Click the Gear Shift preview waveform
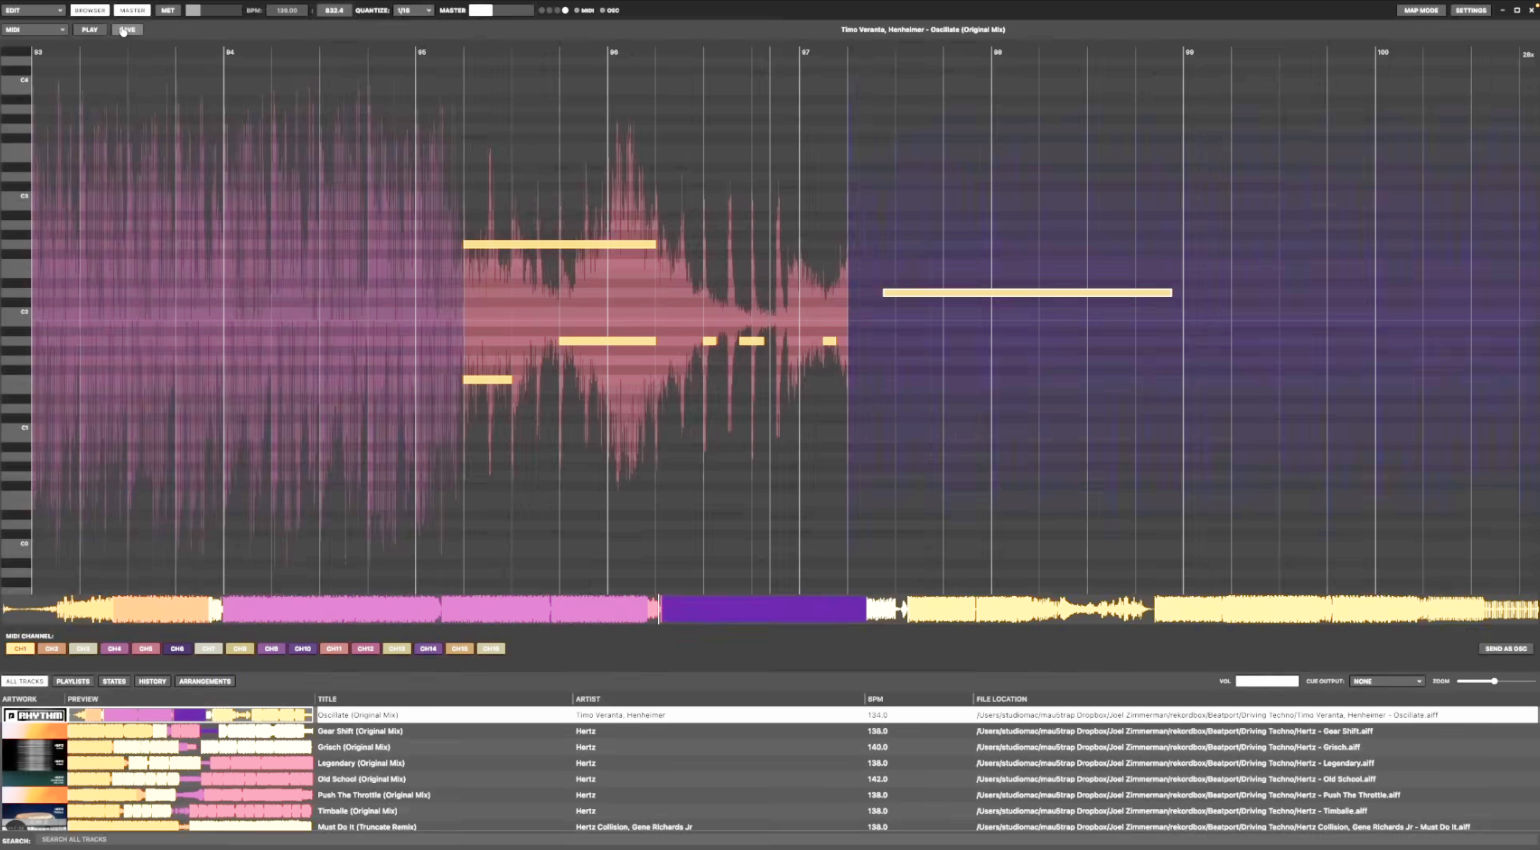1540x850 pixels. (x=190, y=731)
